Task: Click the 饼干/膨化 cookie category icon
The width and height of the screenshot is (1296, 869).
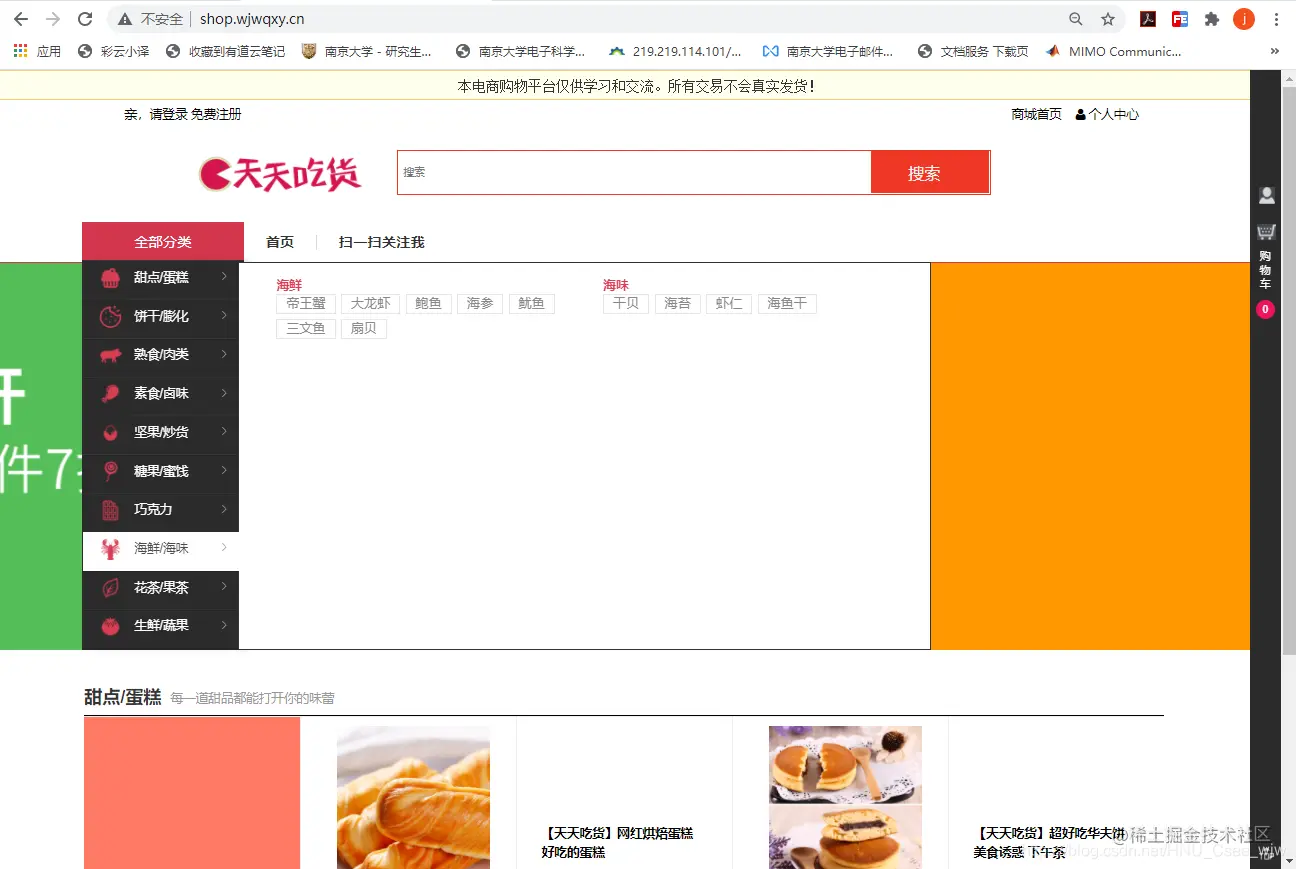Action: click(110, 316)
